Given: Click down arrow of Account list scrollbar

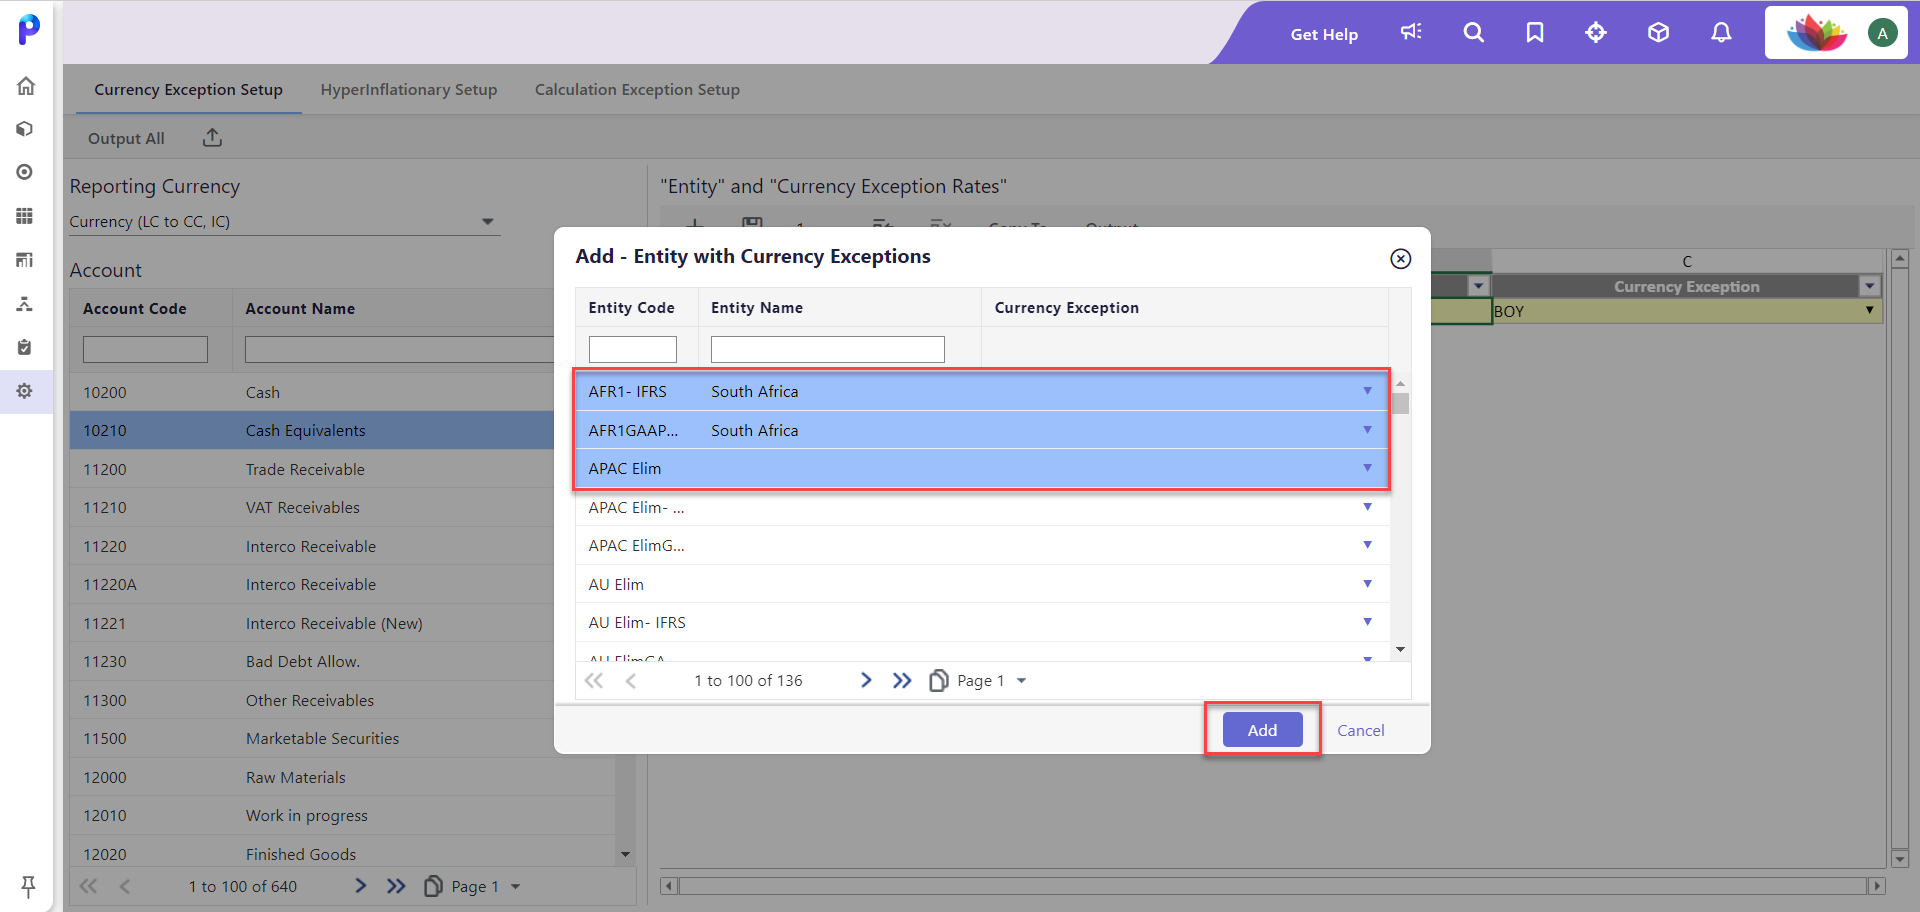Looking at the screenshot, I should tap(625, 854).
